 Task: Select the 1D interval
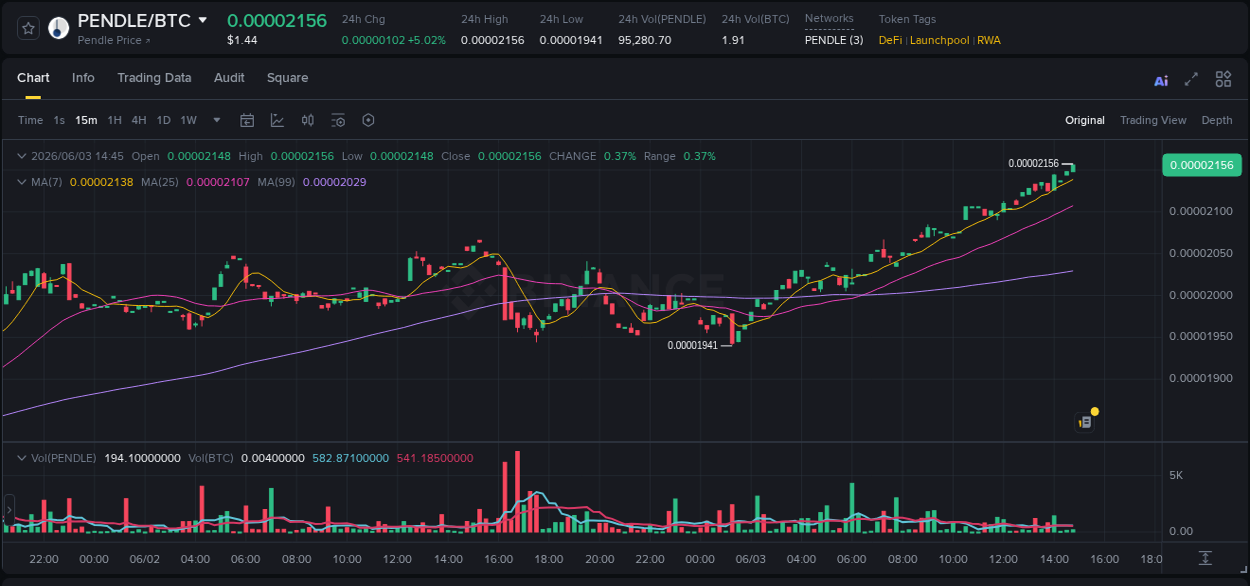pos(163,120)
